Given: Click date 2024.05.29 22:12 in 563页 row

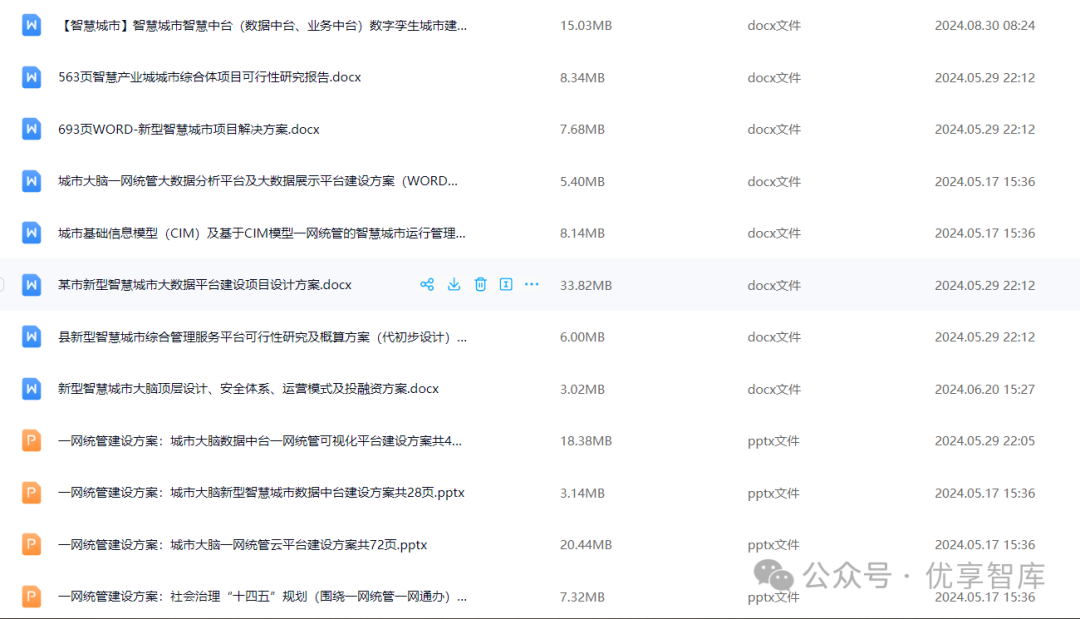Looking at the screenshot, I should pos(985,78).
